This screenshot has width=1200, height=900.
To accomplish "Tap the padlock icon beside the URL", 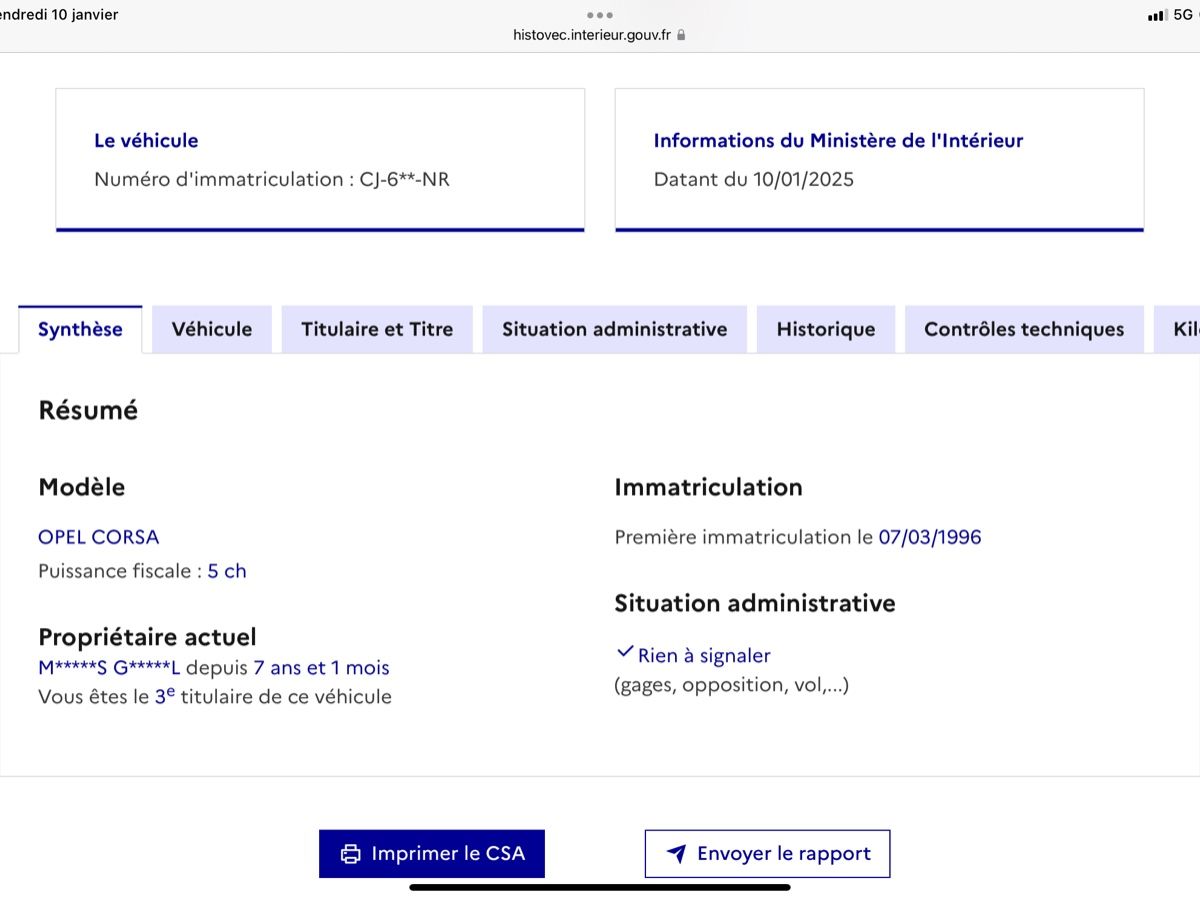I will pos(681,35).
